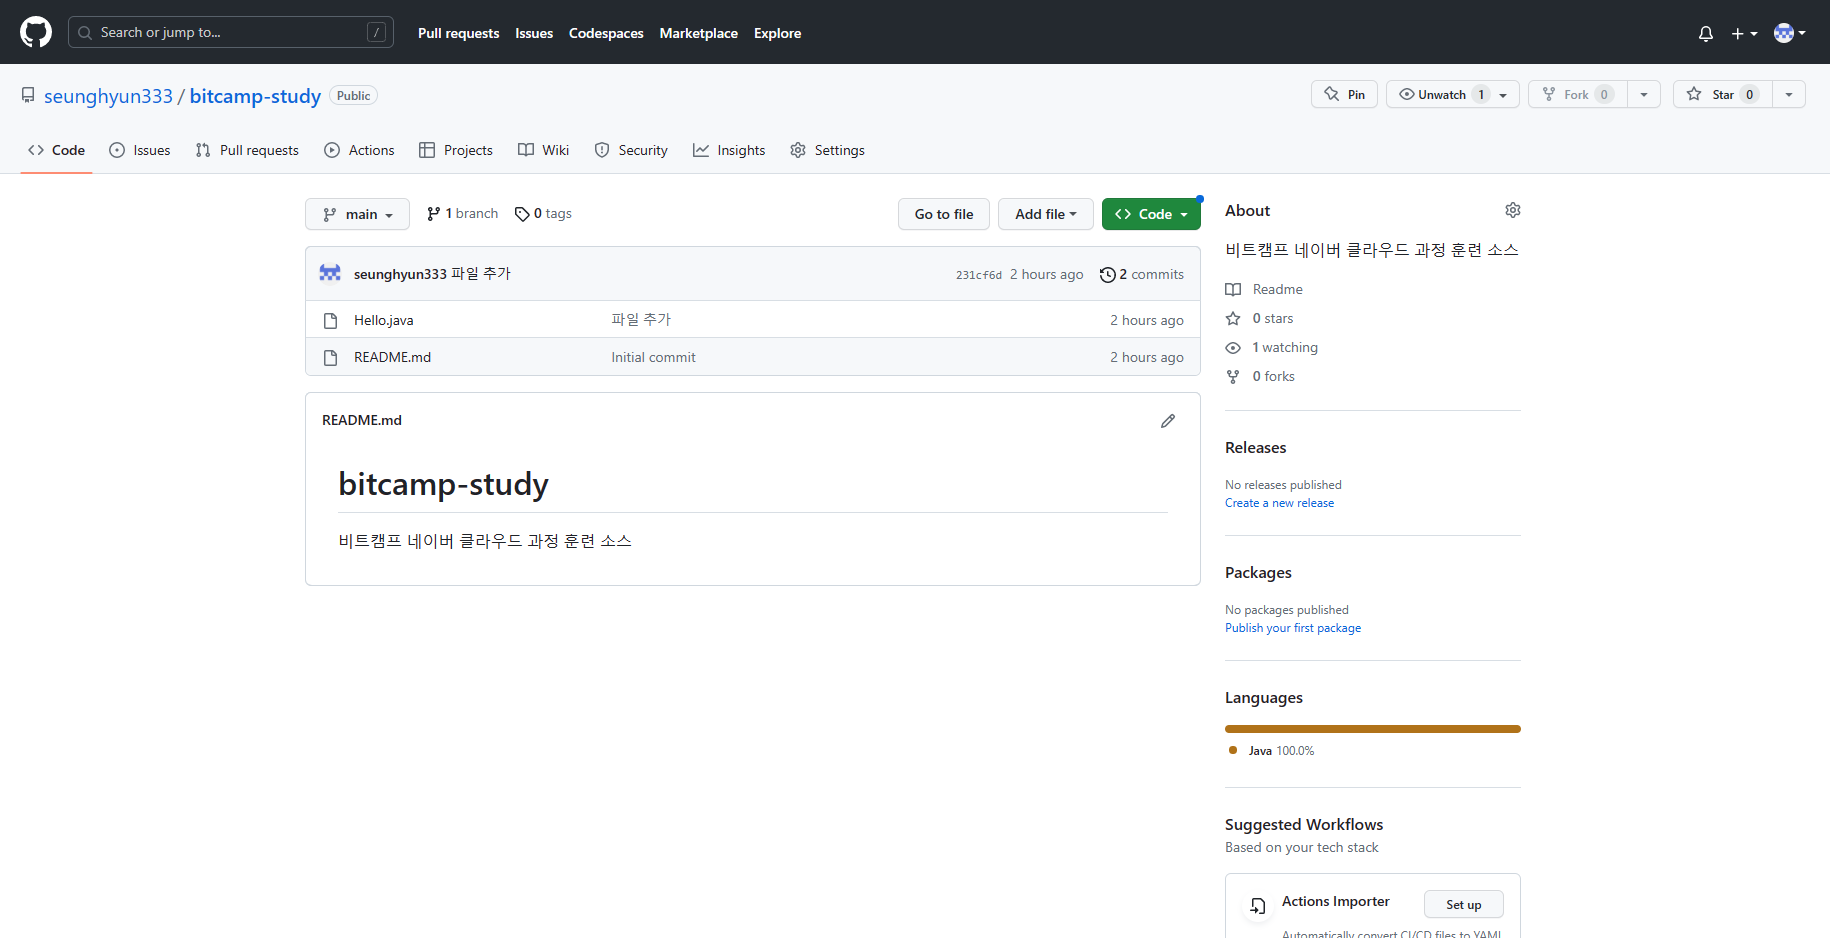Viewport: 1830px width, 938px height.
Task: Click the README.md title above the readme
Action: point(362,420)
